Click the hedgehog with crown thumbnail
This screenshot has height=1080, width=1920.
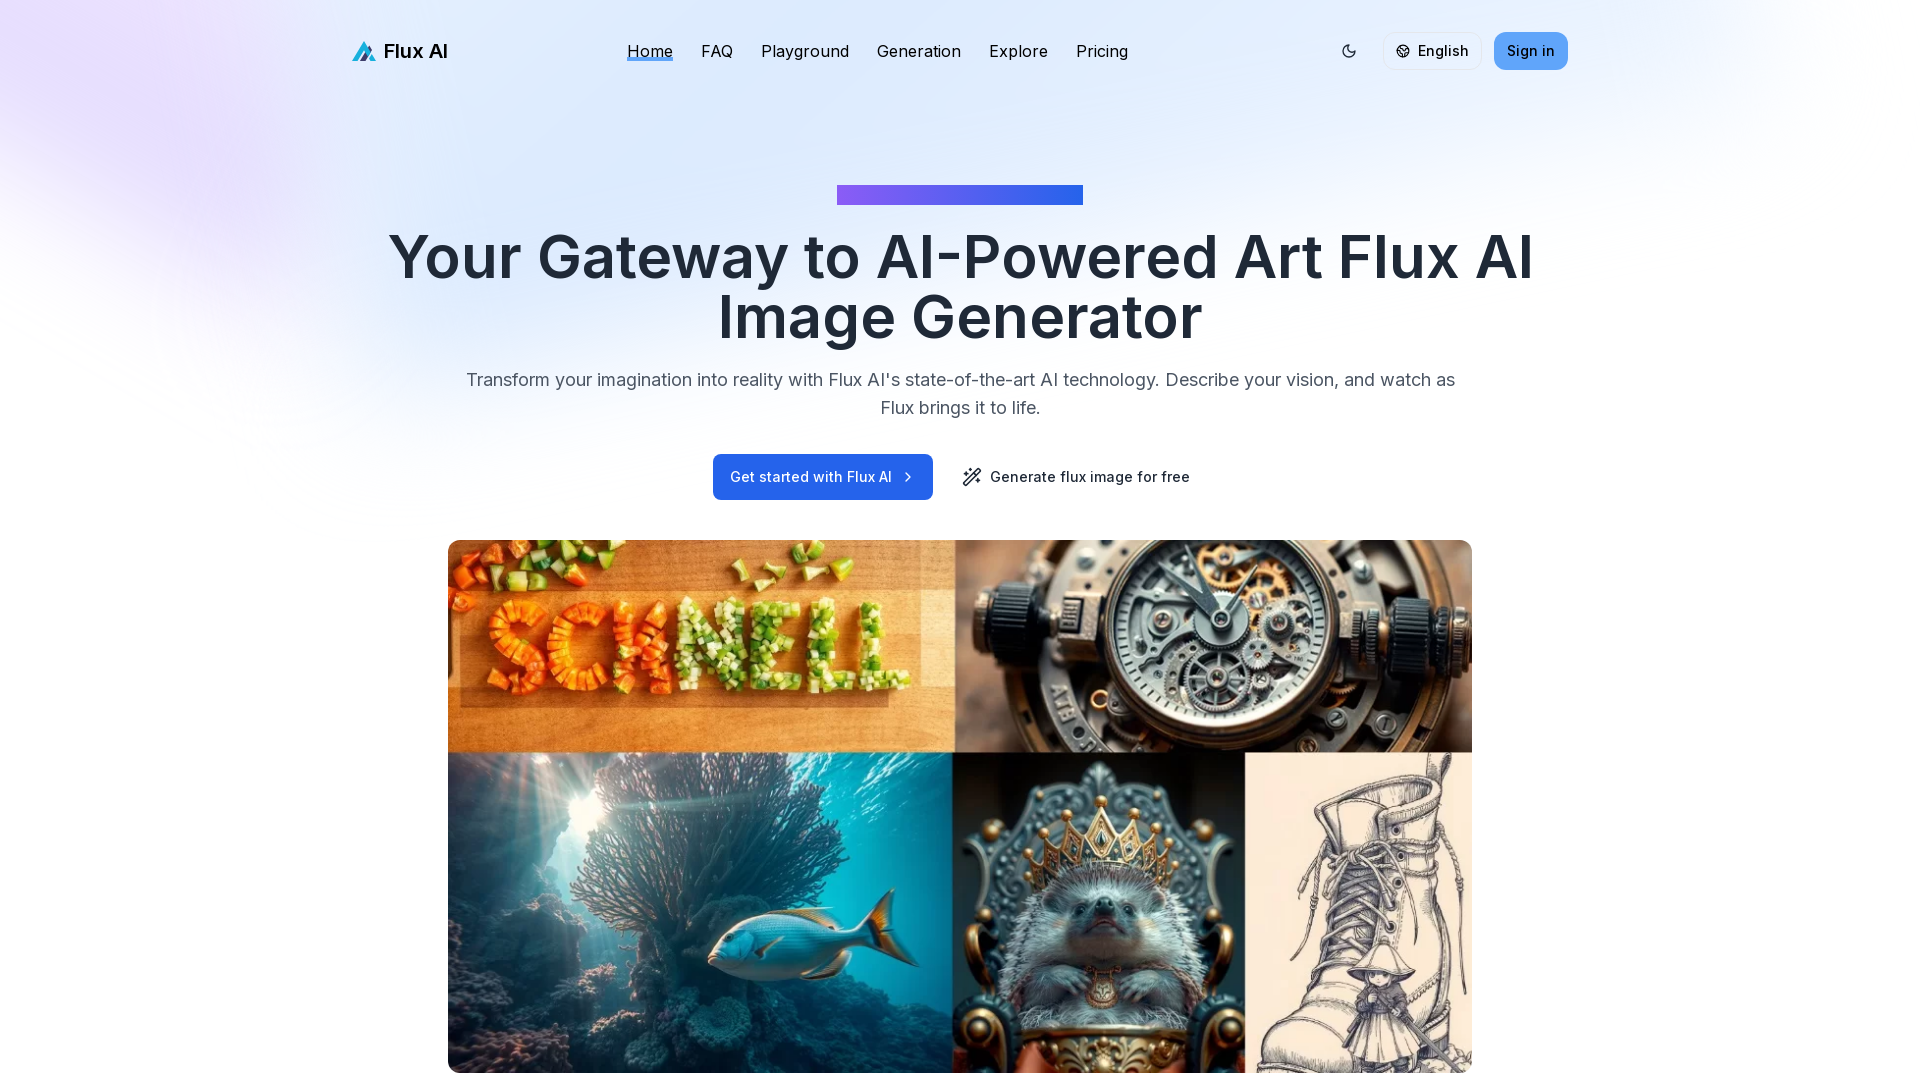pyautogui.click(x=1097, y=913)
